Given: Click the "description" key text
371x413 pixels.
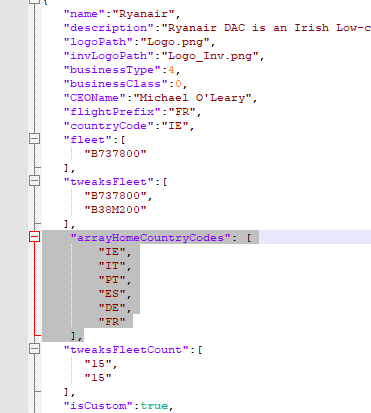Looking at the screenshot, I should [109, 28].
